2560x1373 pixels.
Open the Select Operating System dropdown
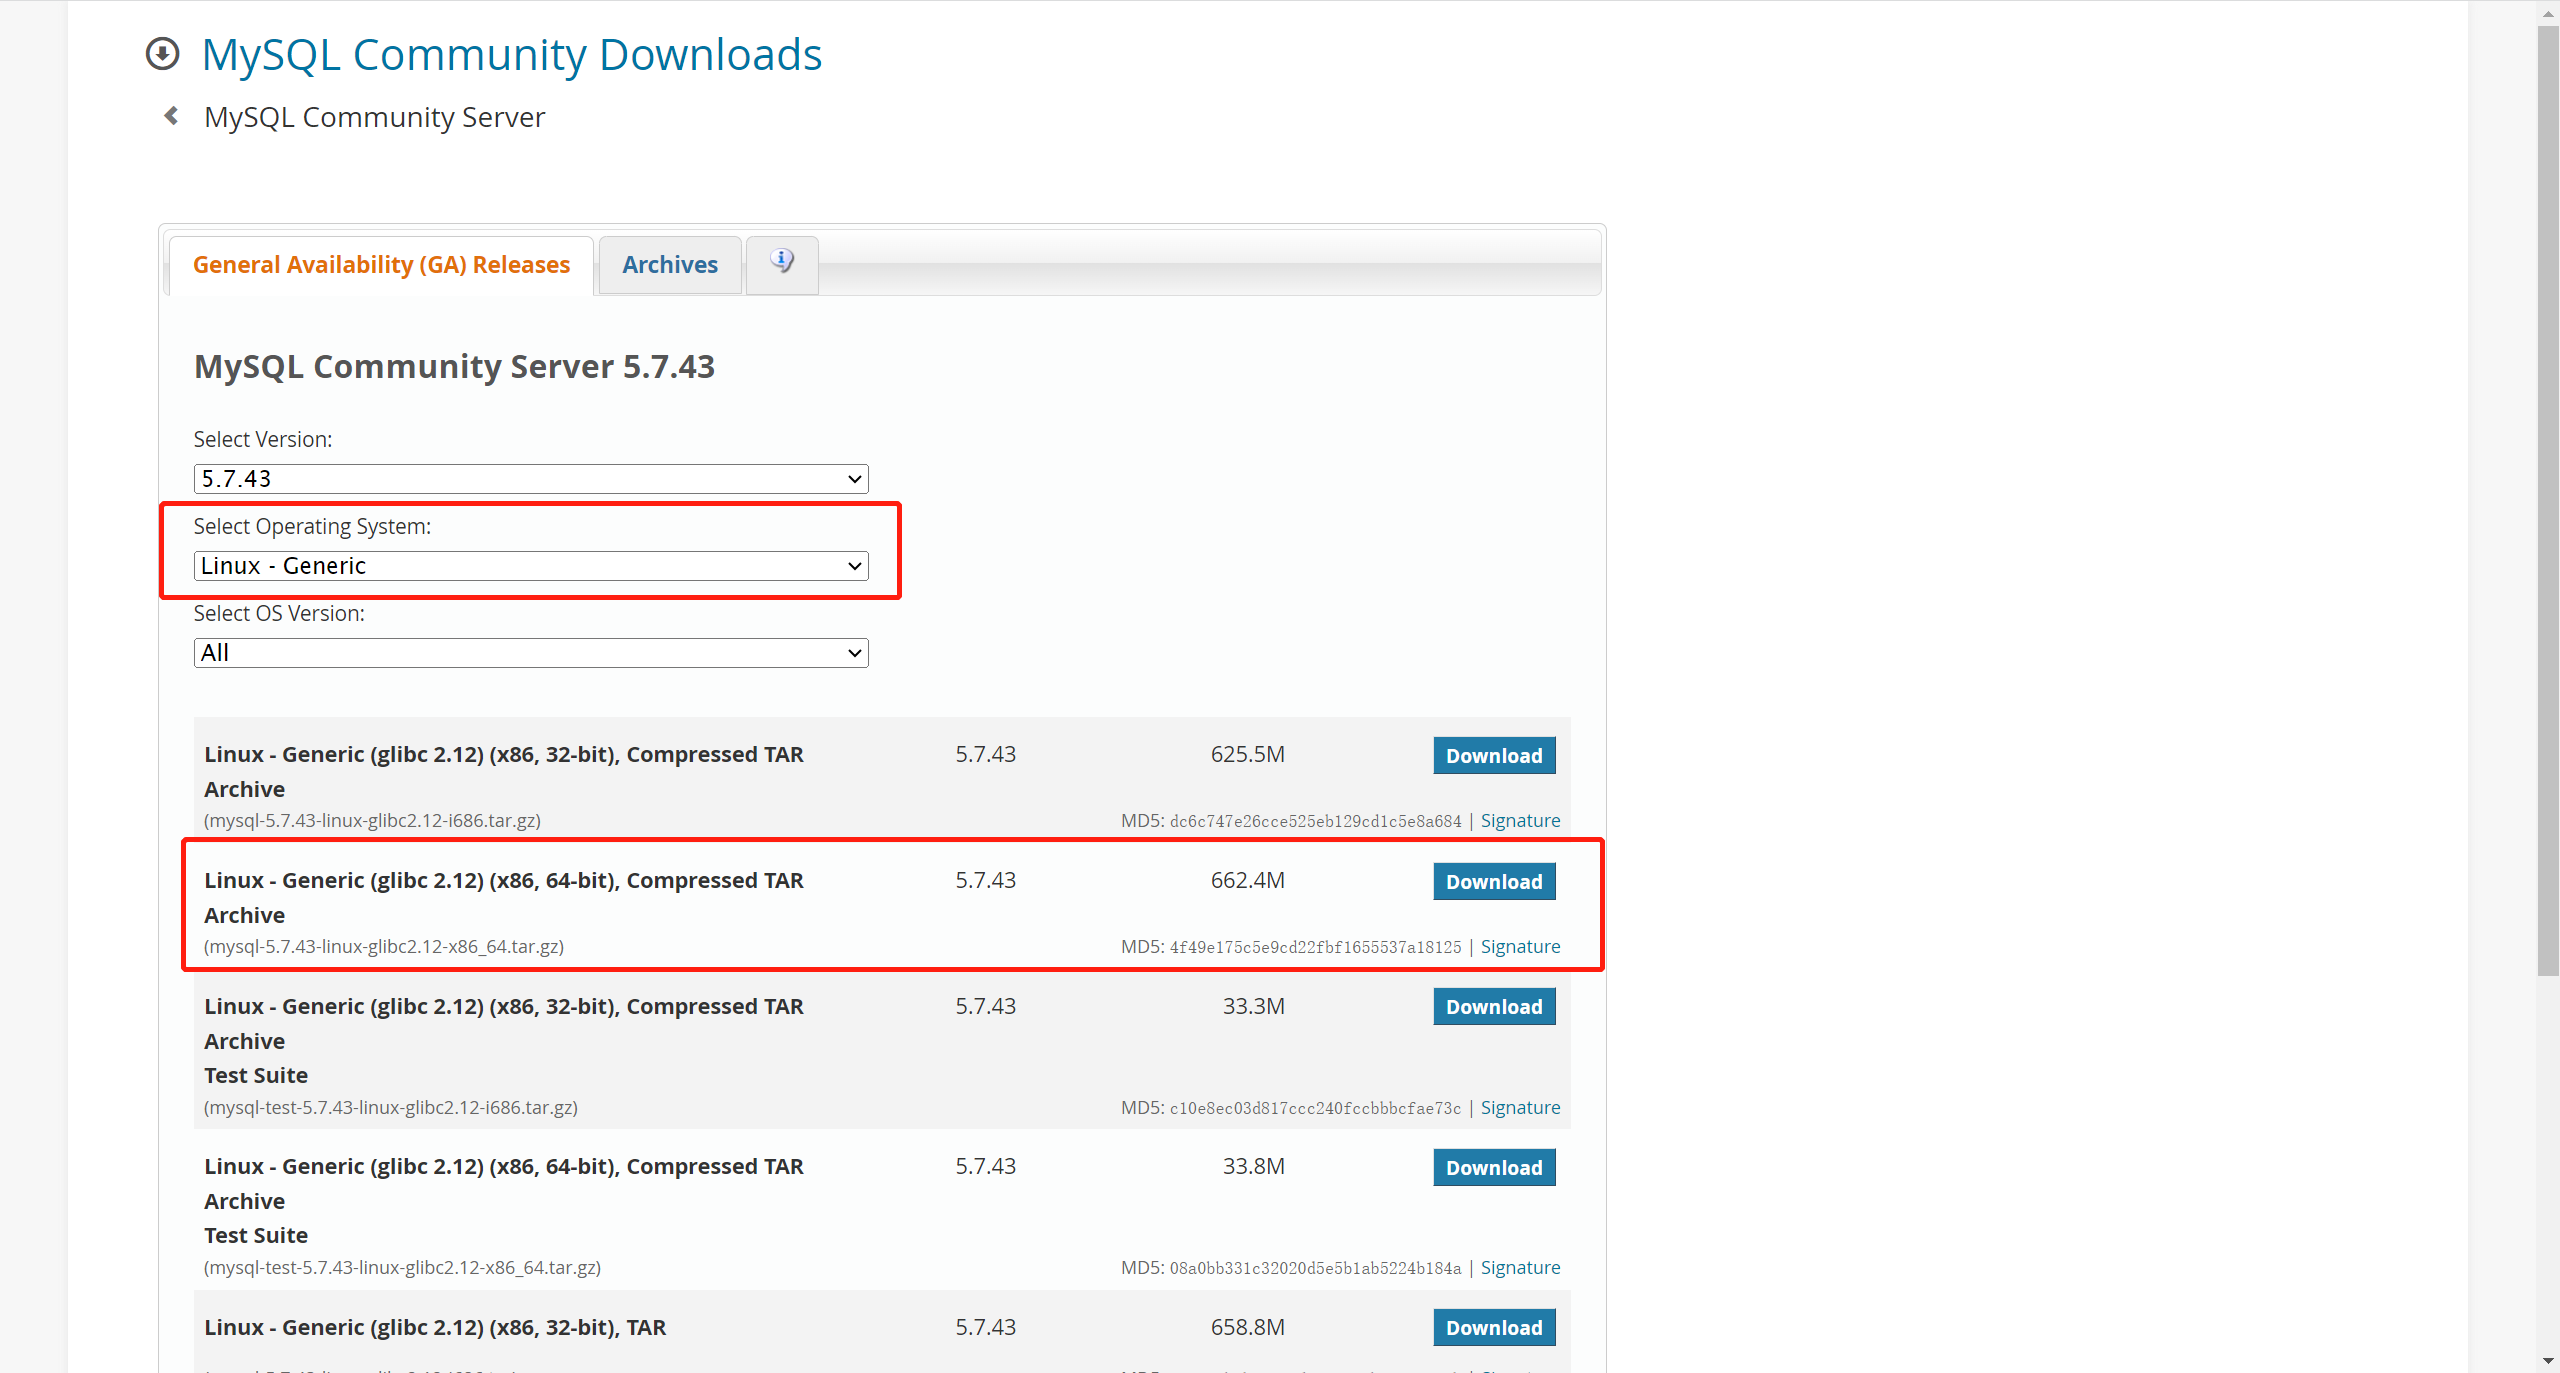pos(530,566)
